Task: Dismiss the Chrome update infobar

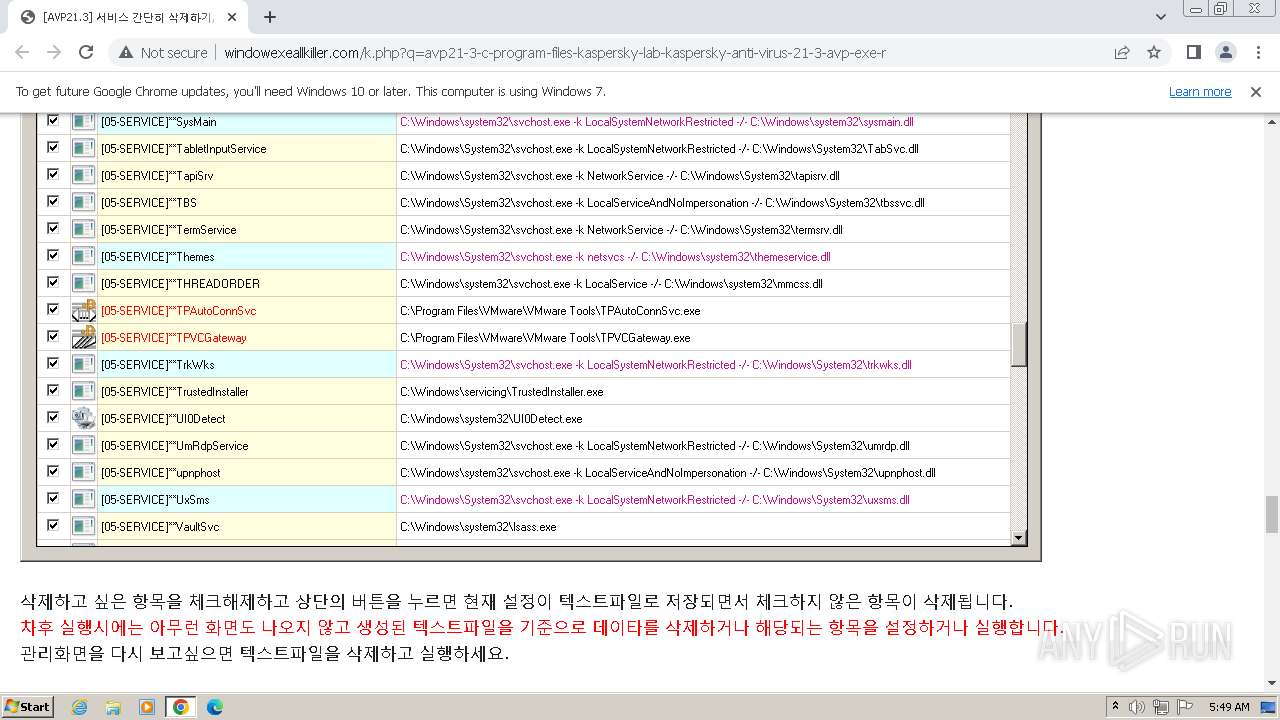Action: pyautogui.click(x=1256, y=92)
